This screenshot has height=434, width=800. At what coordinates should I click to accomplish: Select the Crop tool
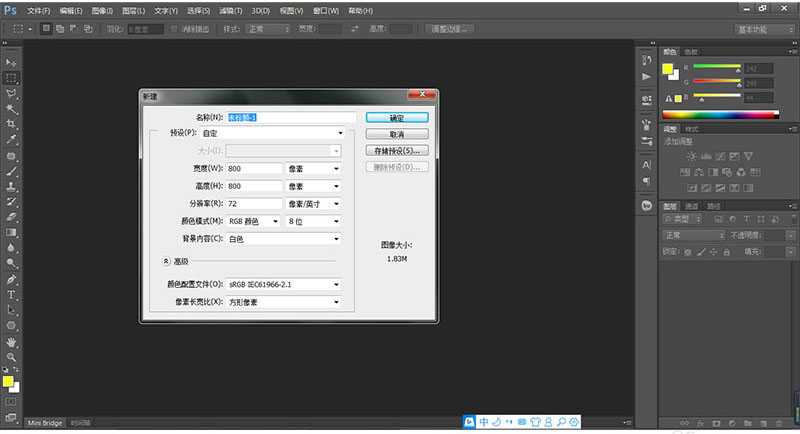12,124
